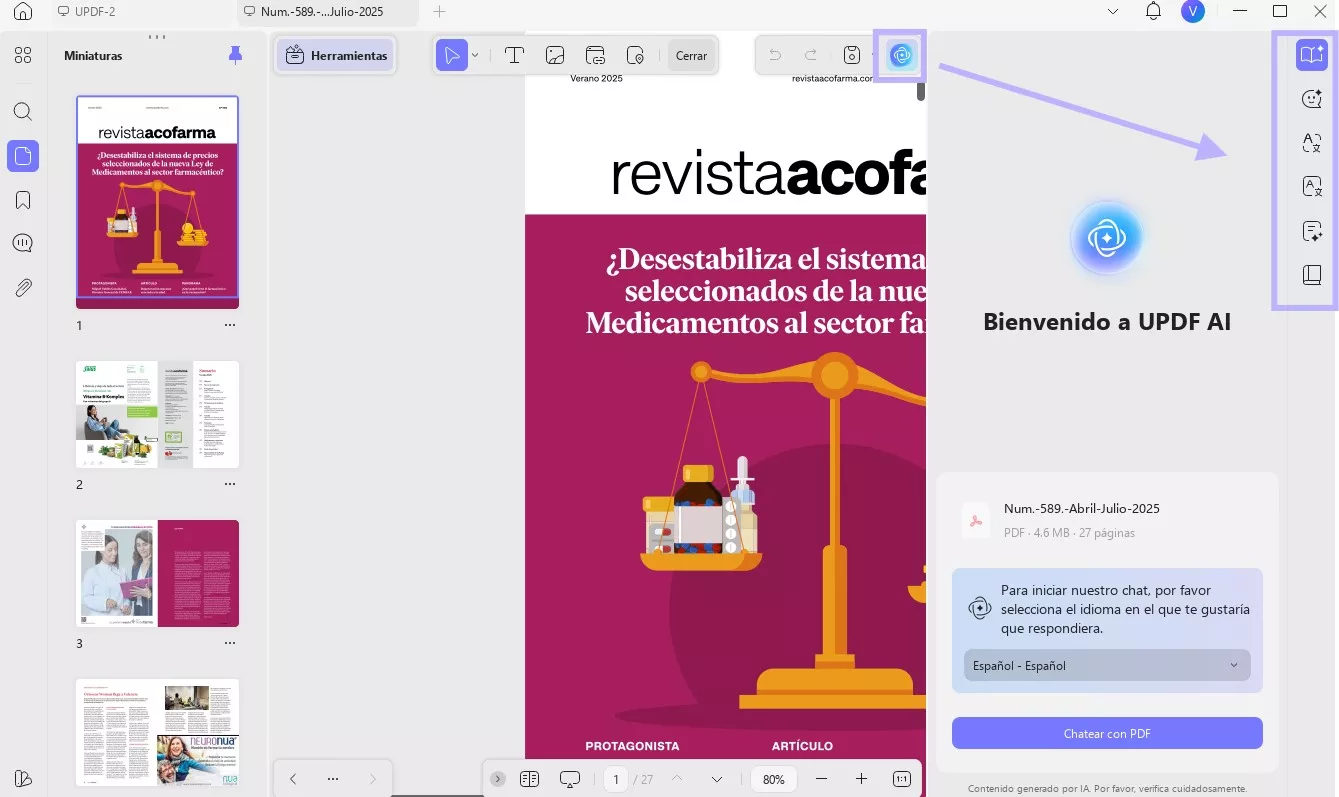Go to next view arrow
The image size is (1339, 797).
pos(373,778)
